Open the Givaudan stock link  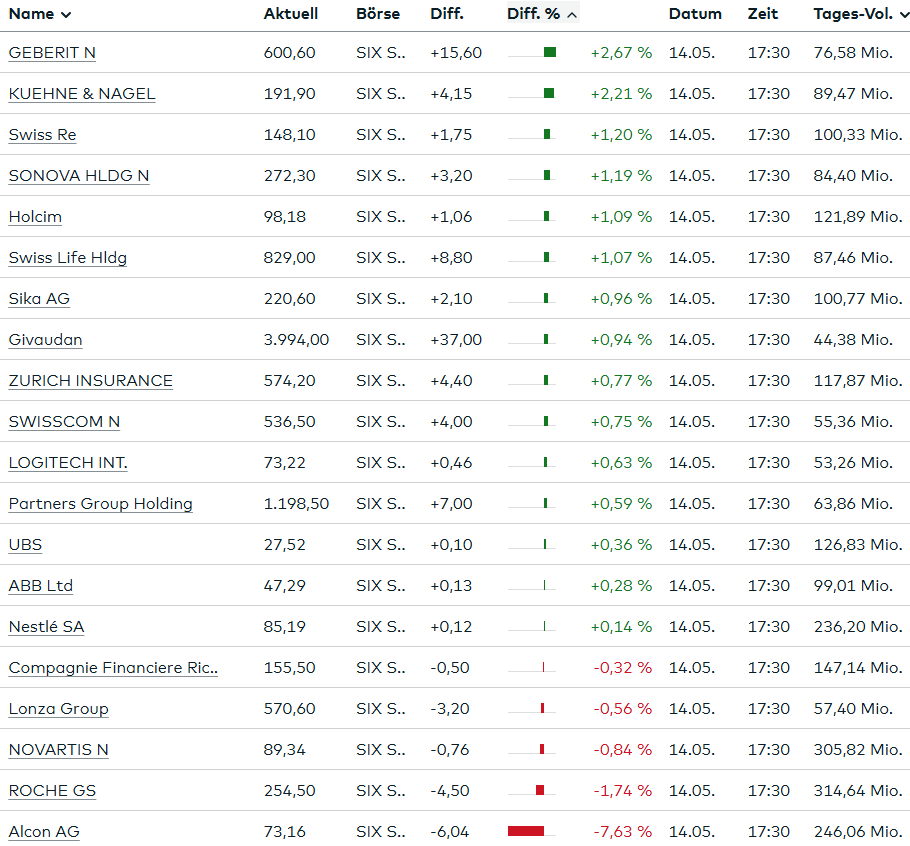pos(45,340)
